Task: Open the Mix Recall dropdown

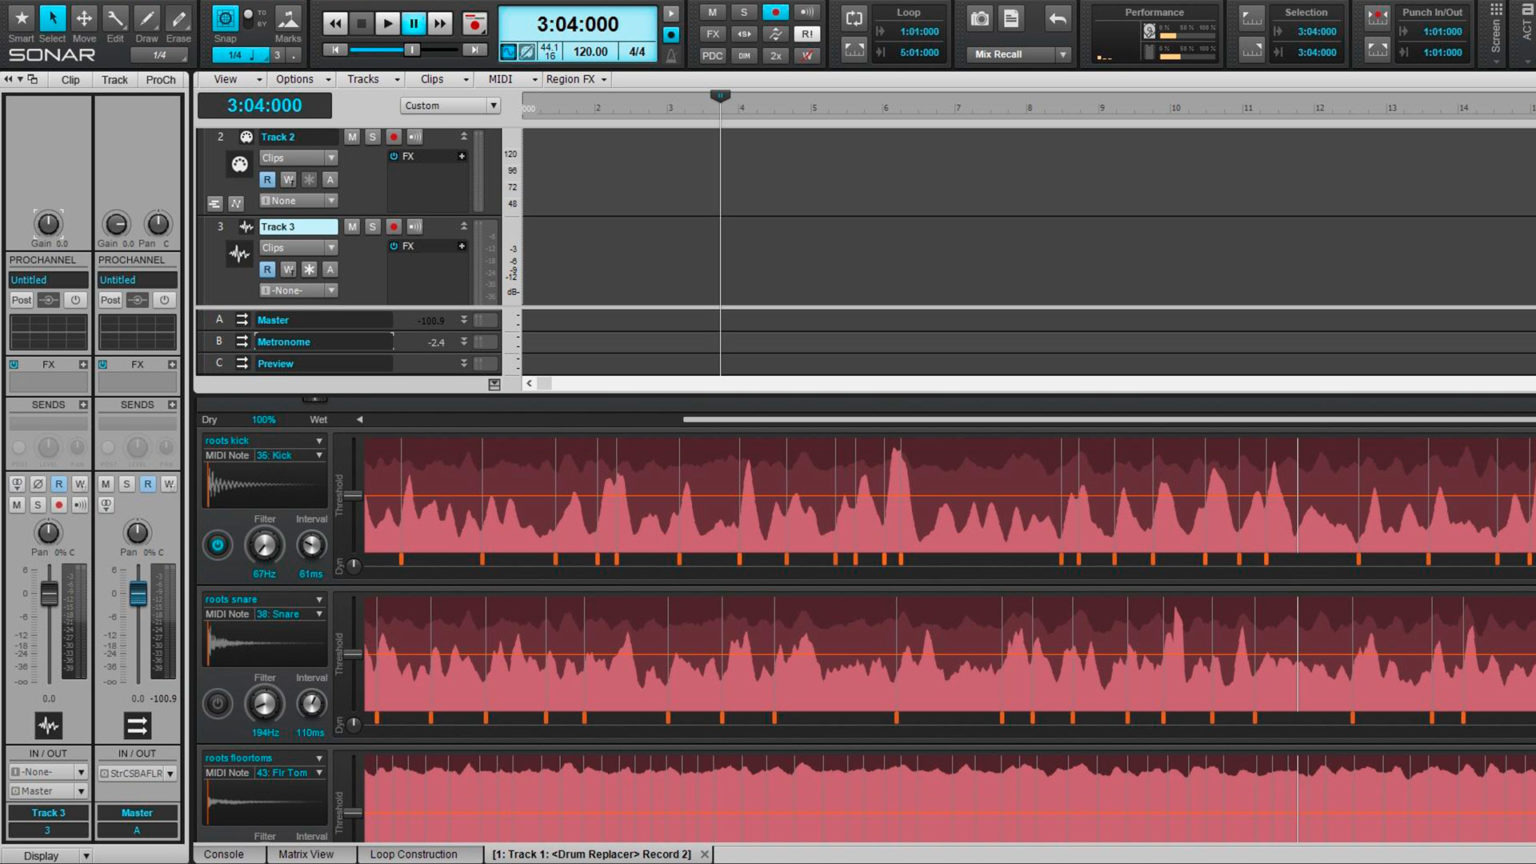Action: click(x=1063, y=55)
